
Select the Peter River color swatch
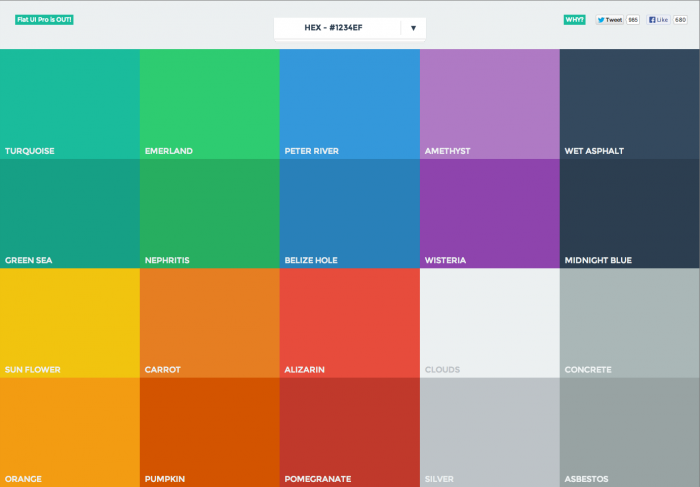coord(350,104)
